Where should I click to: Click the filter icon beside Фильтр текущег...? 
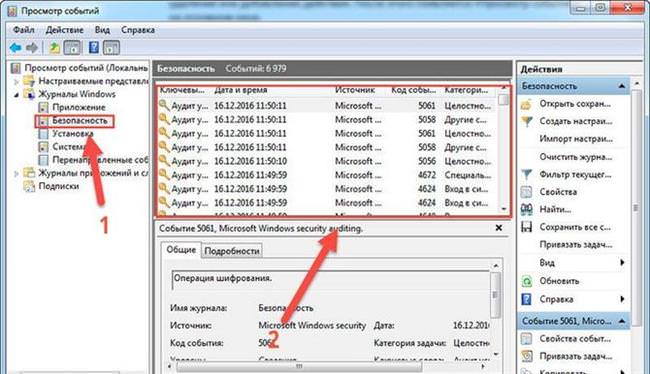click(x=526, y=175)
